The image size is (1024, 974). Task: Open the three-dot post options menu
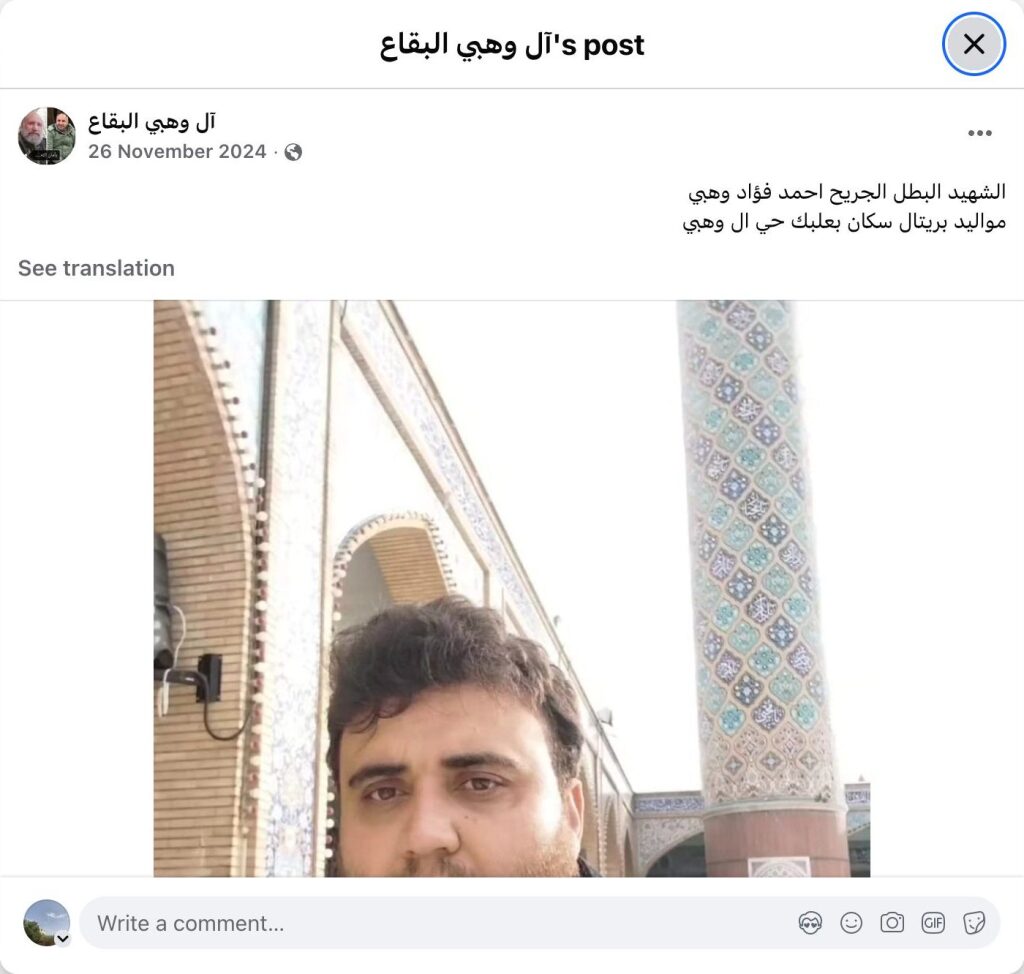[980, 133]
